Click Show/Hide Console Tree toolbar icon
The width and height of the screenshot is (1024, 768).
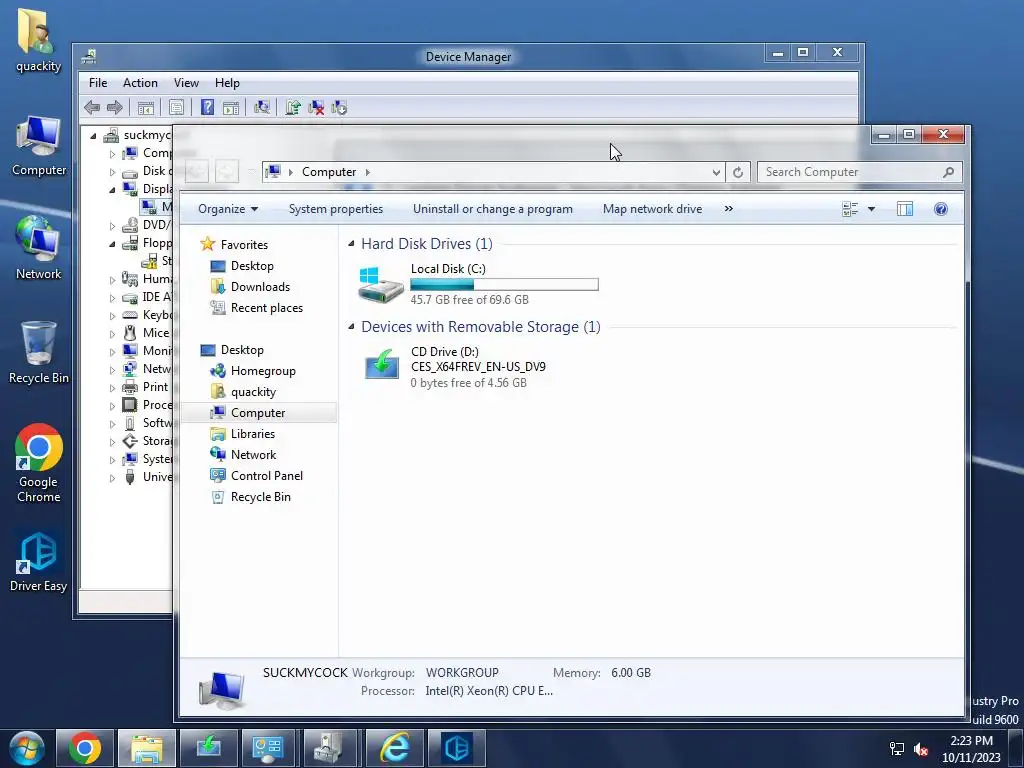coord(146,107)
